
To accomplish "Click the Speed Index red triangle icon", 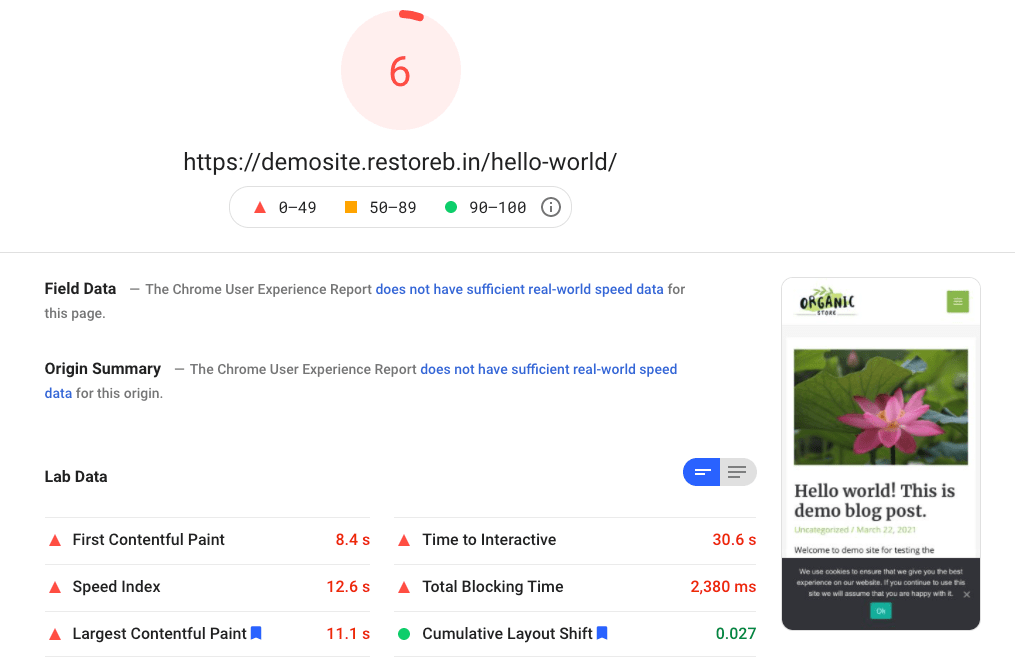I will pos(55,587).
